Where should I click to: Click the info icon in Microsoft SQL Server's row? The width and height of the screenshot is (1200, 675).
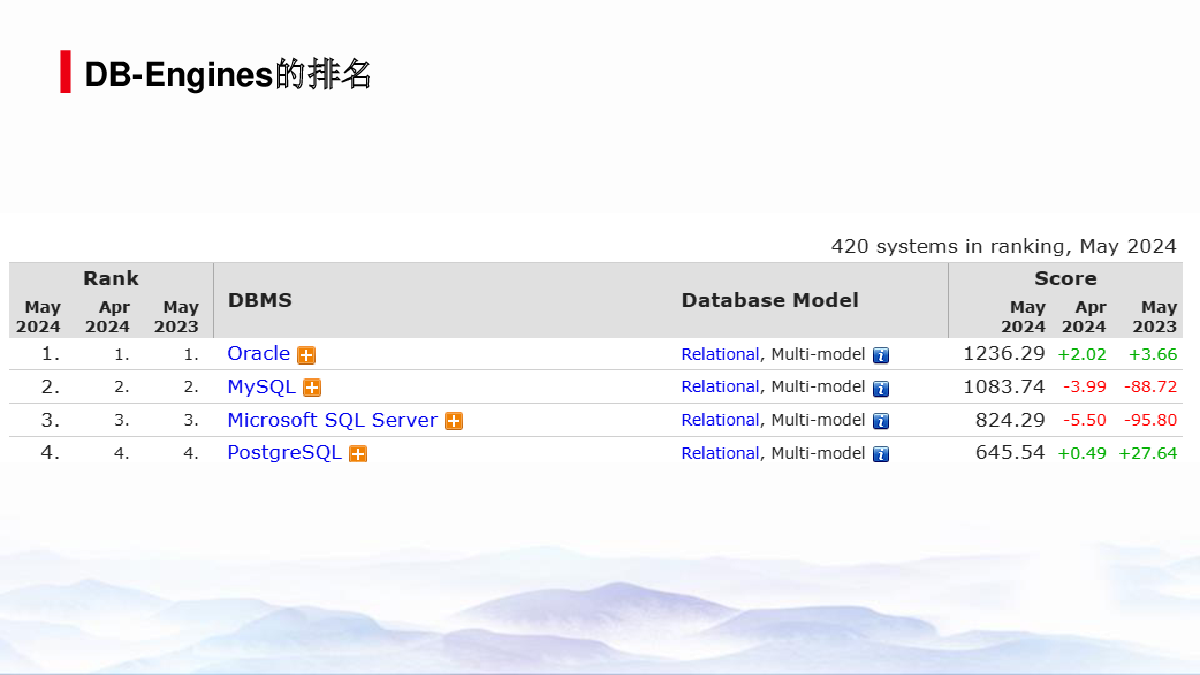pyautogui.click(x=881, y=421)
